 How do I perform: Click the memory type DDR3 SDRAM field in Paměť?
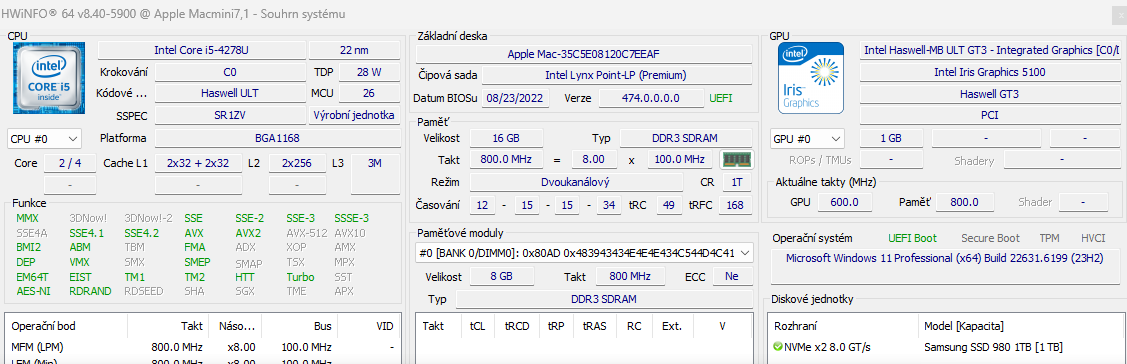click(x=685, y=138)
